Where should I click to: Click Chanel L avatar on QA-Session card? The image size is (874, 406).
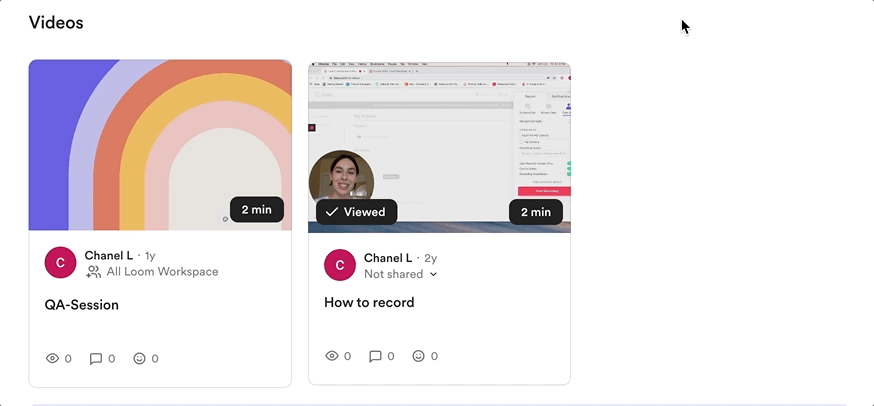61,264
